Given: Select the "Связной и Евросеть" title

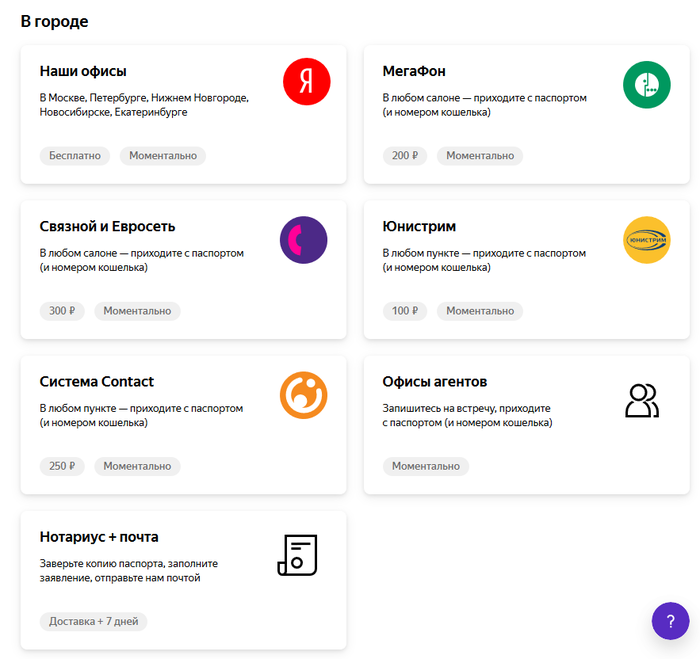Looking at the screenshot, I should coord(107,226).
